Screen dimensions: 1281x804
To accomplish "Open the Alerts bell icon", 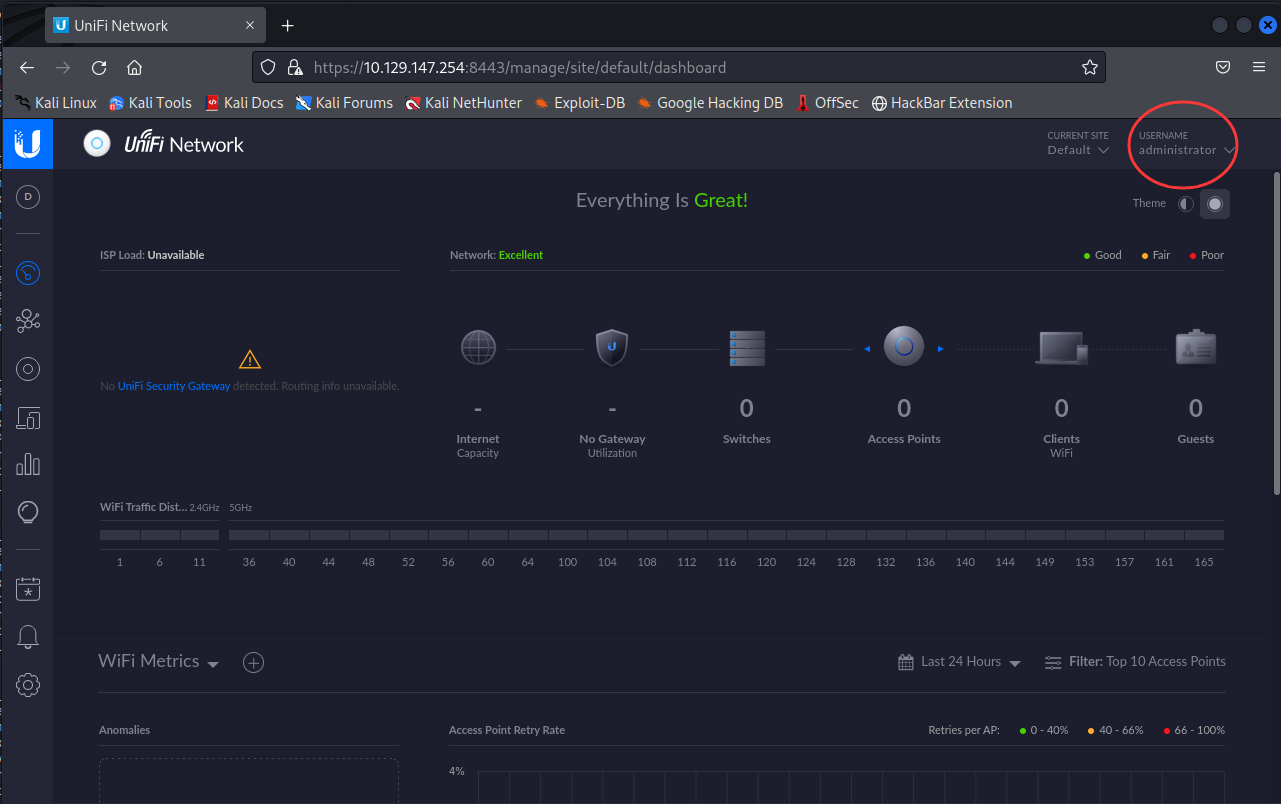I will tap(28, 637).
